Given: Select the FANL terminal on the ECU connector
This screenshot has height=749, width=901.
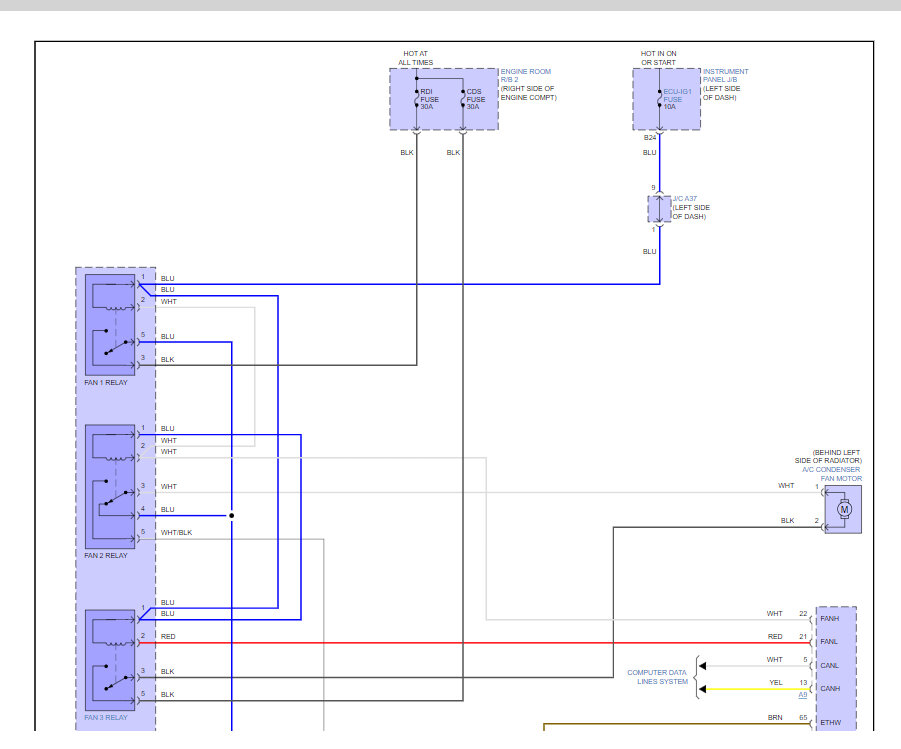Looking at the screenshot, I should 830,642.
